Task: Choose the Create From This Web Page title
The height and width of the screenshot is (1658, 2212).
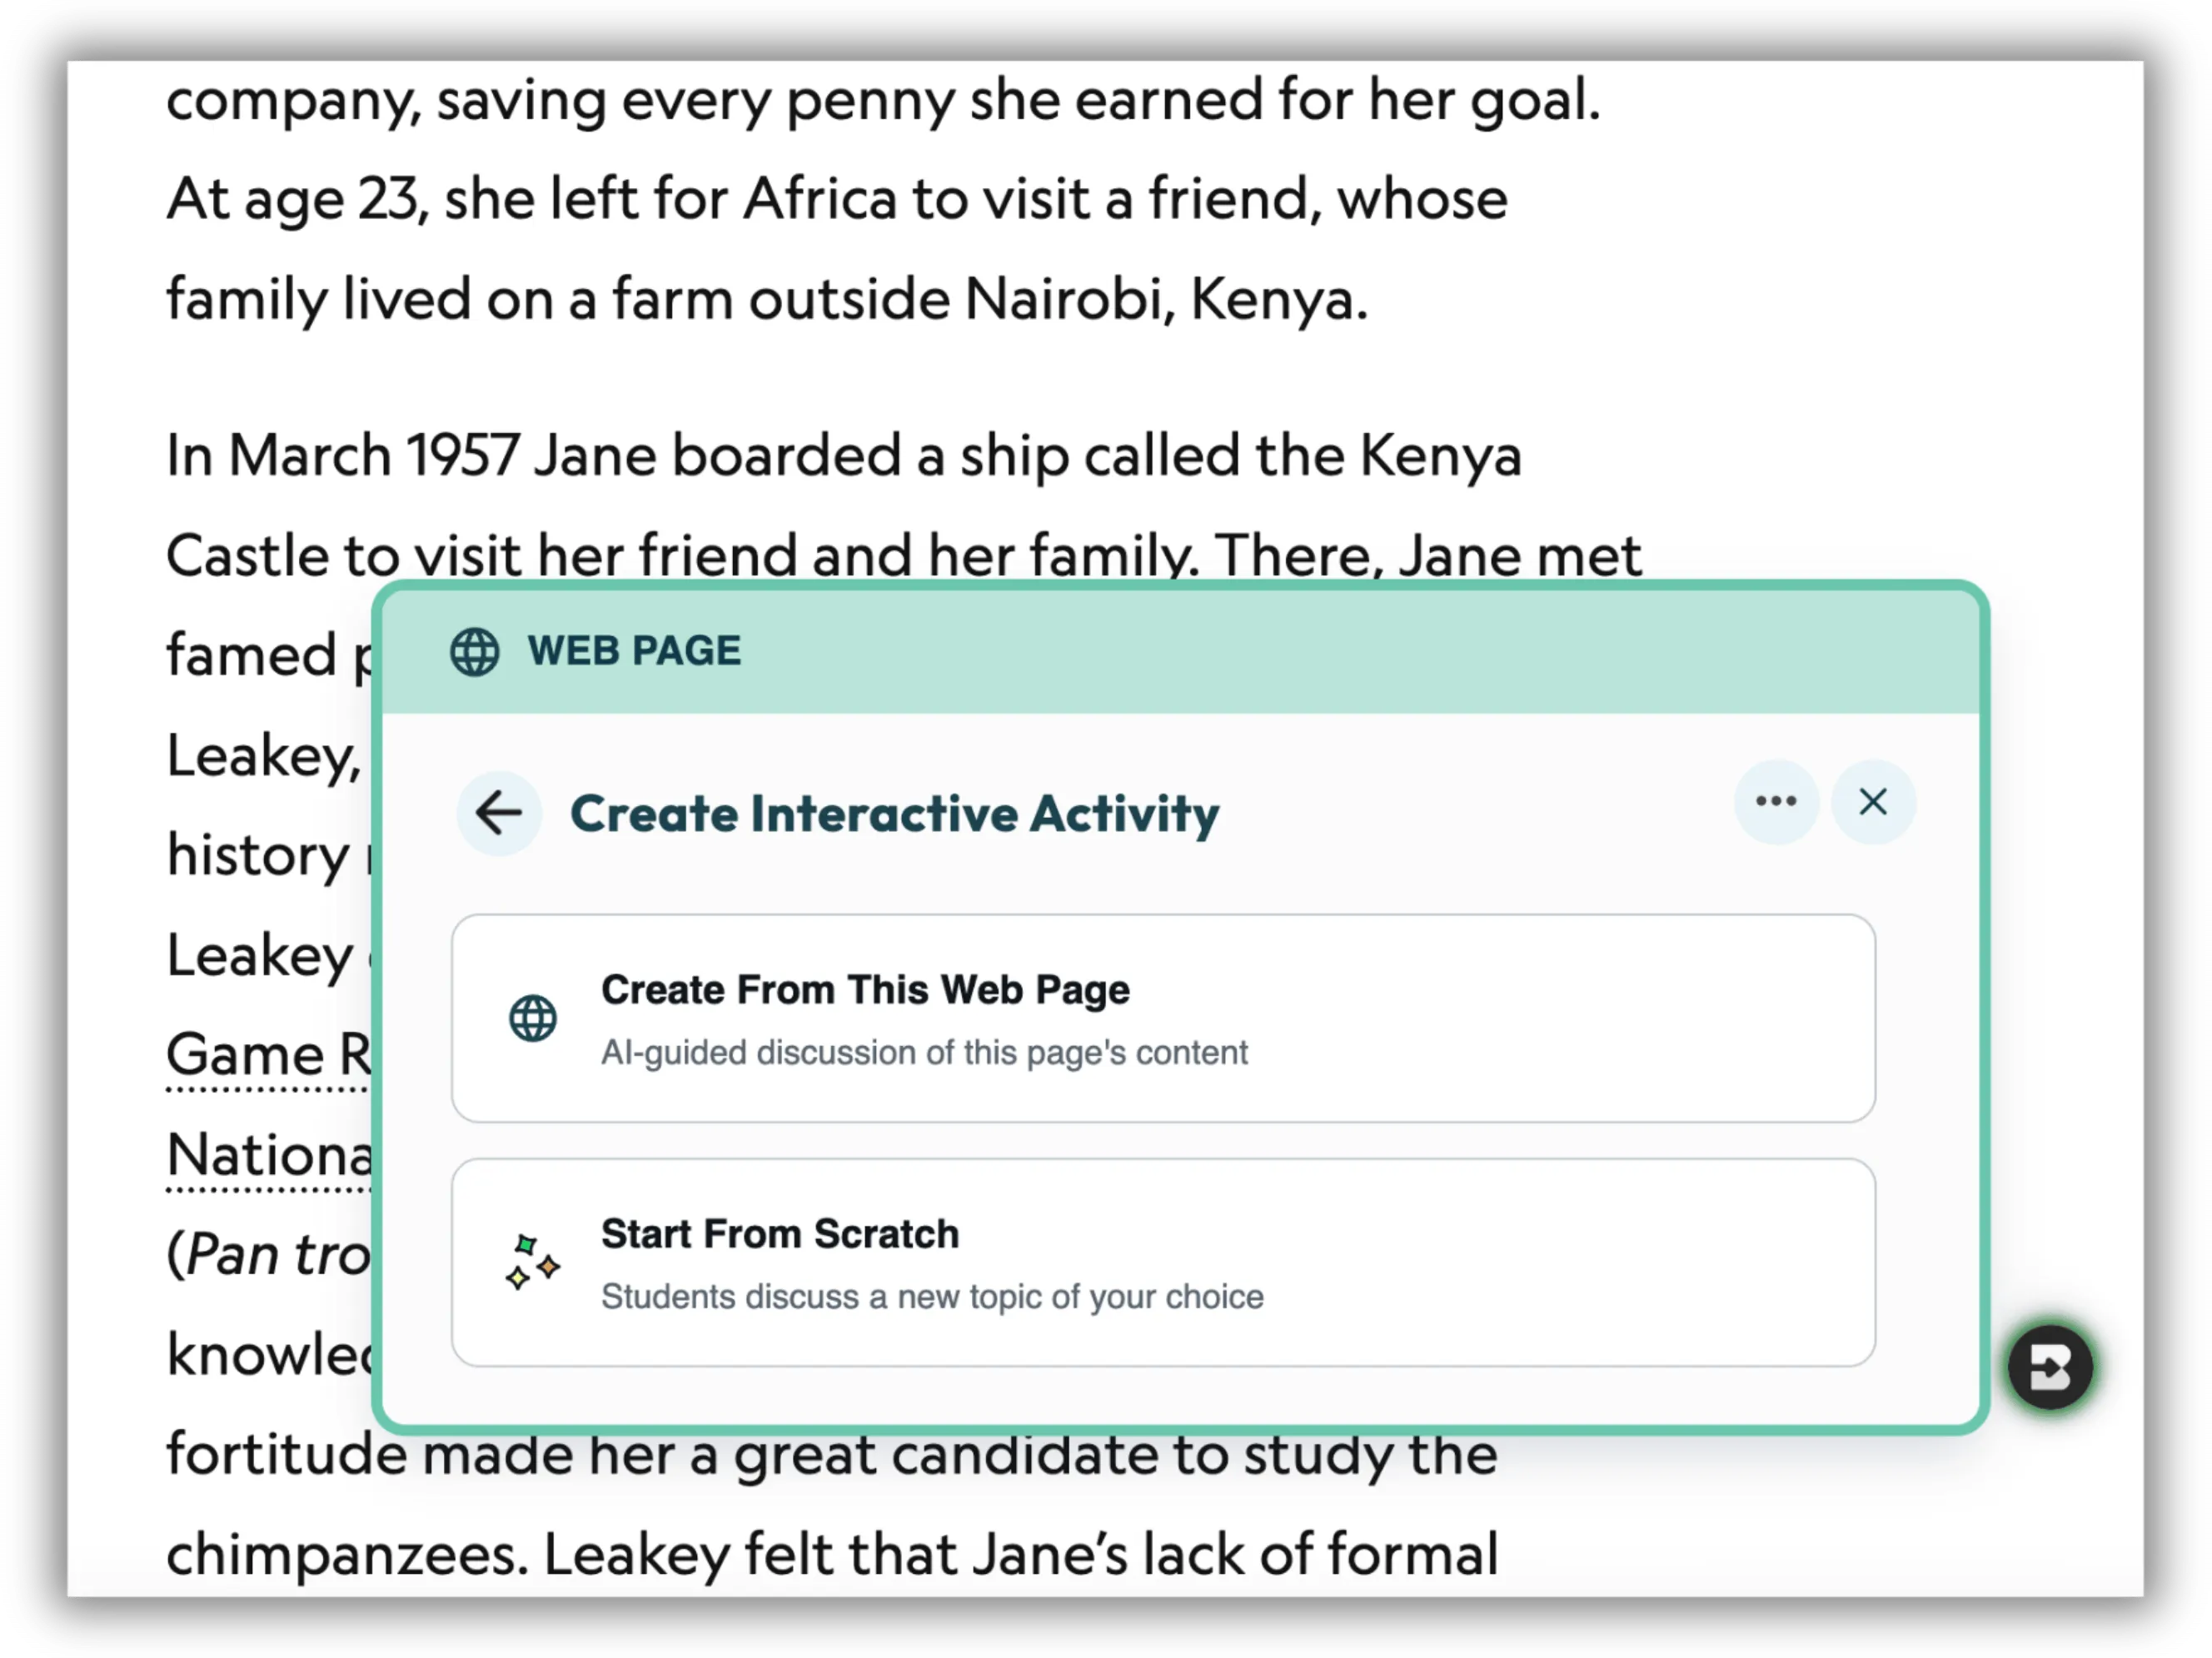Action: tap(865, 990)
